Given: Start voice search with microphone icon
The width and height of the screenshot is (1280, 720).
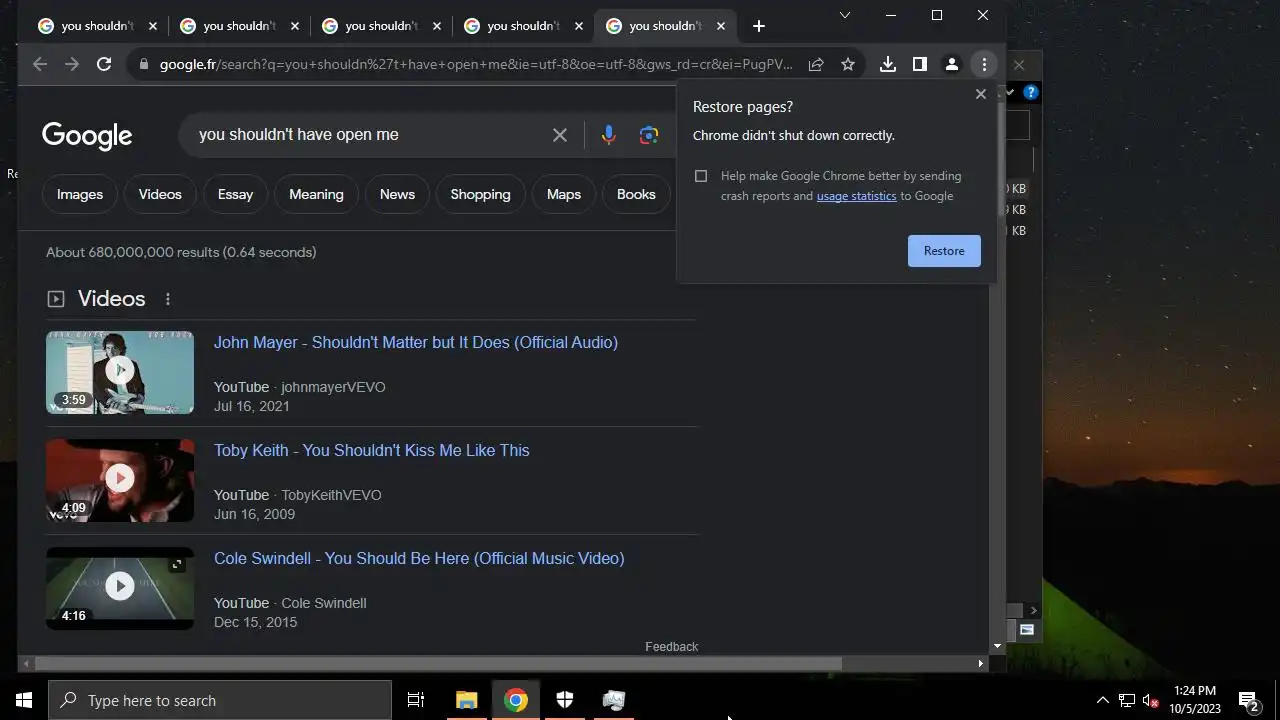Looking at the screenshot, I should point(608,135).
